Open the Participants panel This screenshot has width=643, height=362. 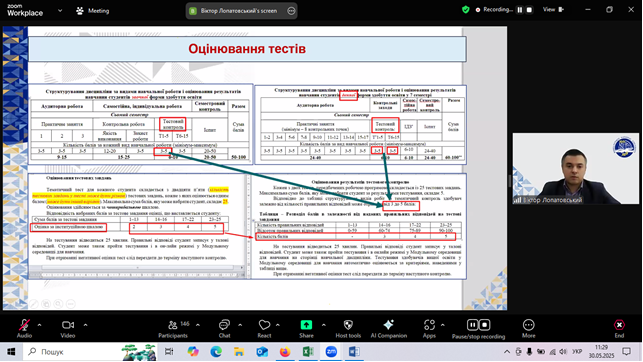click(173, 325)
